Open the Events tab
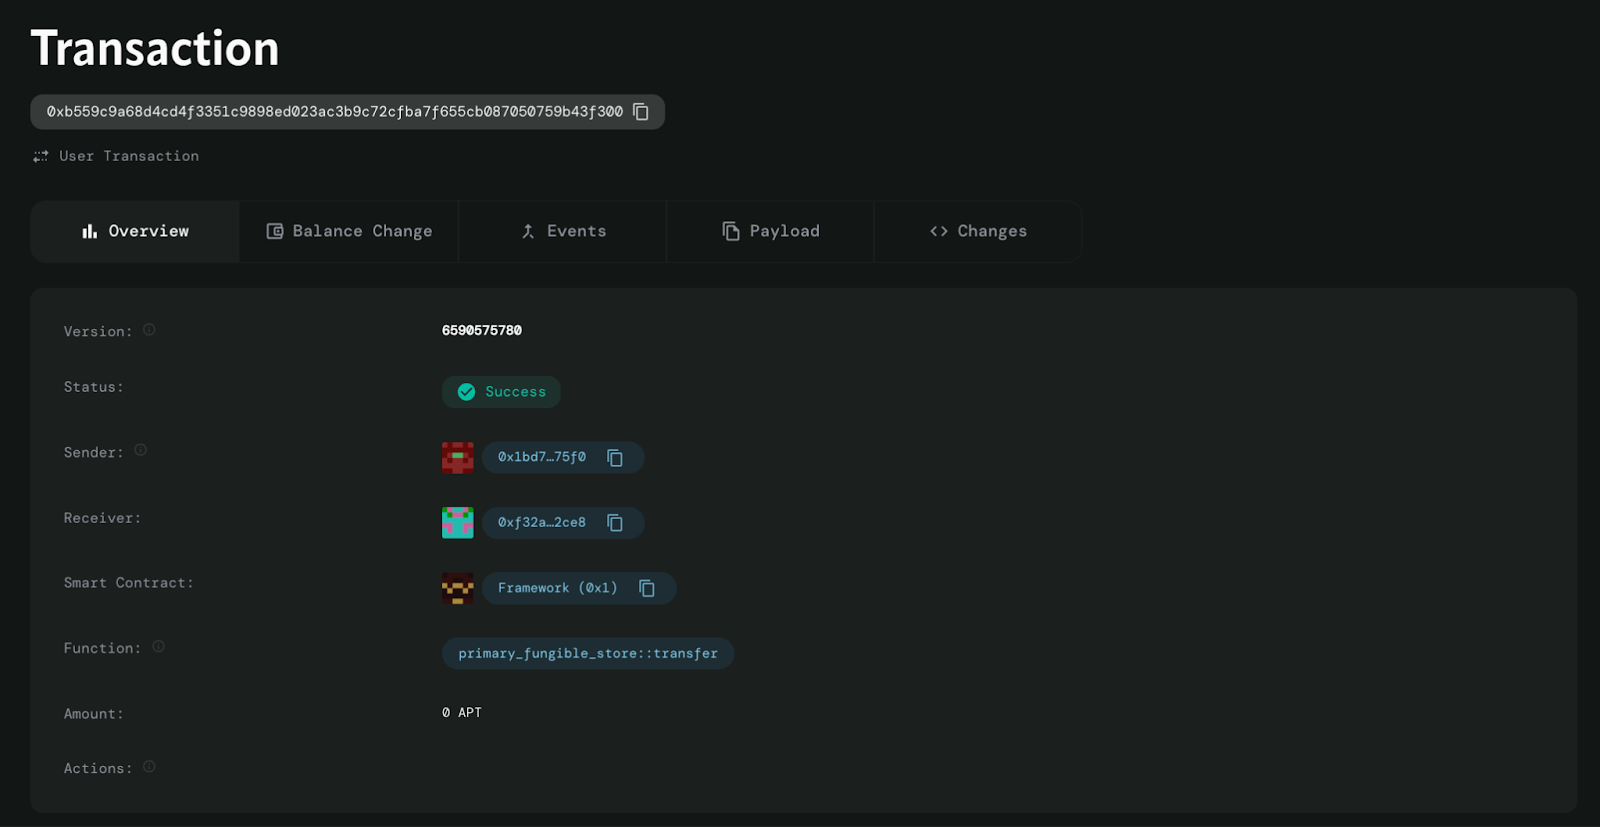This screenshot has height=827, width=1600. [563, 231]
